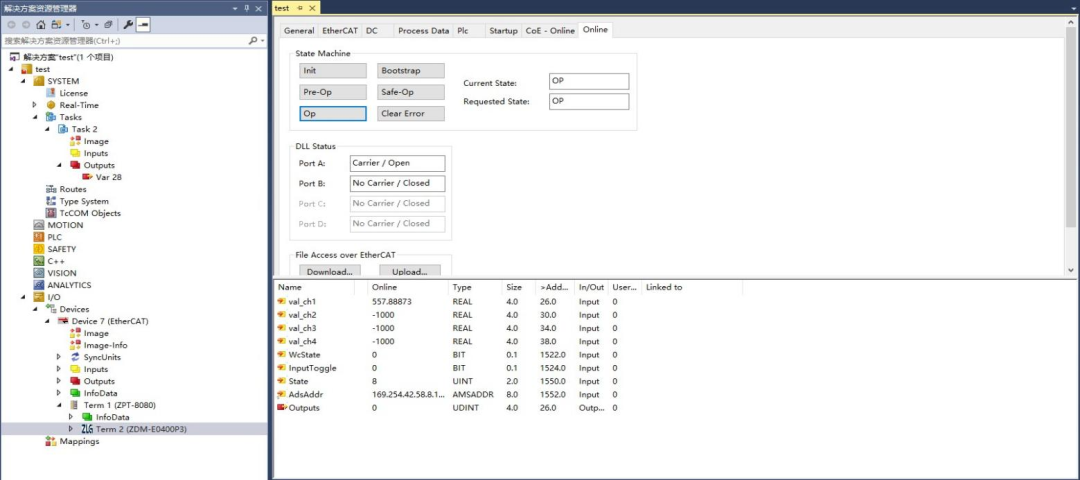Viewport: 1080px width, 480px height.
Task: Select Term 2 (ZDM-E0400P3) in the tree
Action: point(141,429)
